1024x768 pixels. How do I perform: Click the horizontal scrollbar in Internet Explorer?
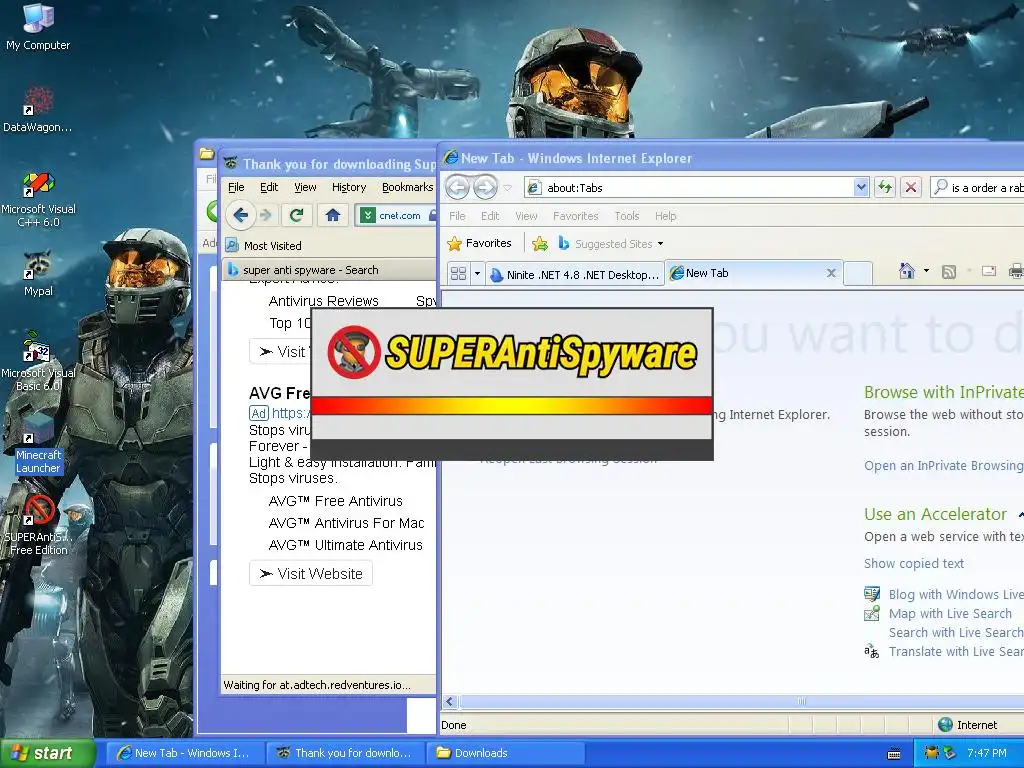click(733, 701)
